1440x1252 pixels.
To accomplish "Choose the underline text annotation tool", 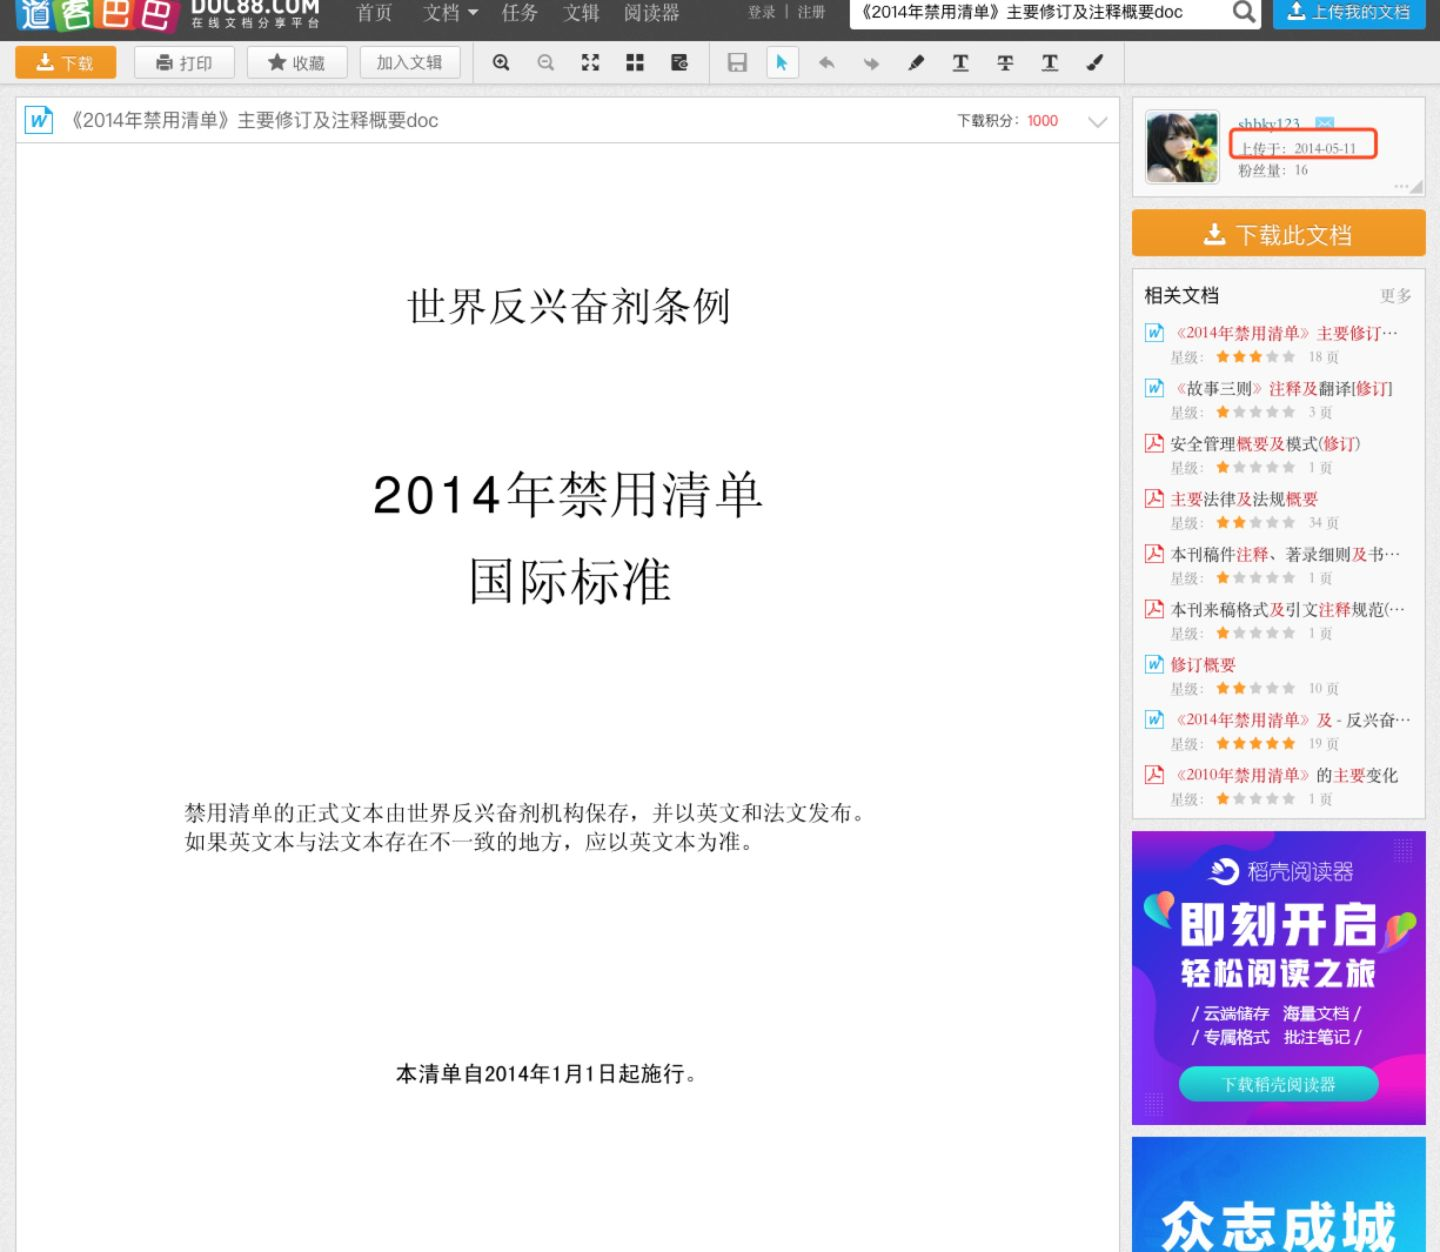I will [x=960, y=63].
